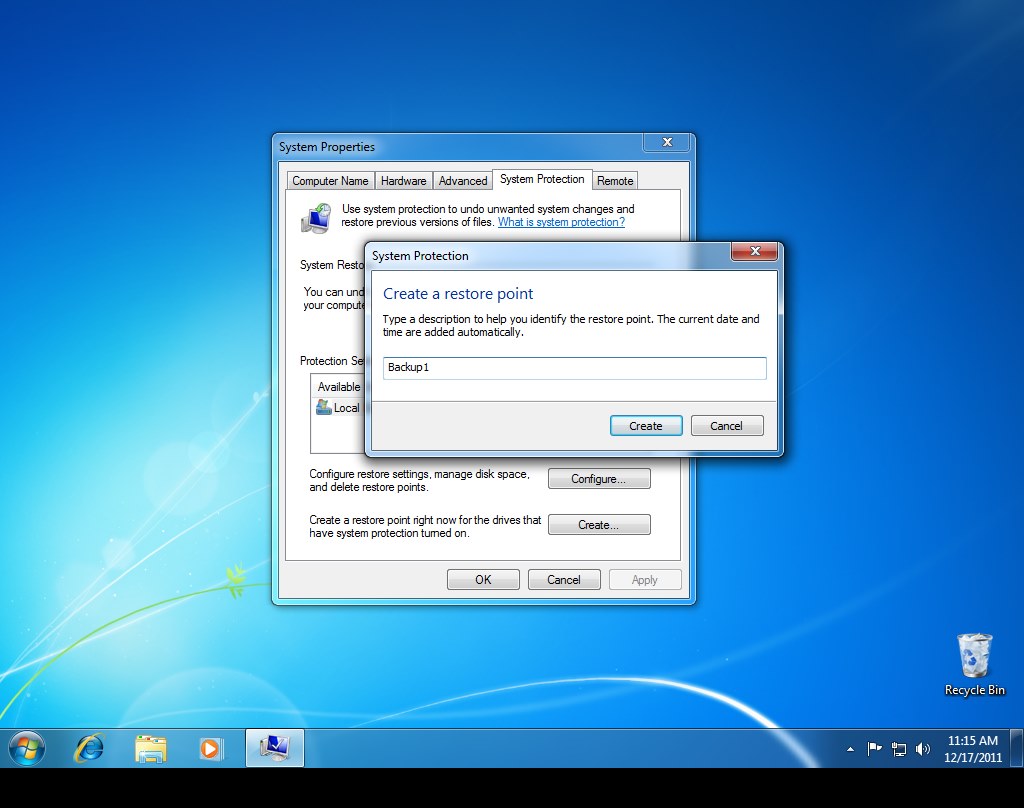Click the 'Create a restore point' heading
This screenshot has width=1024, height=808.
click(458, 294)
